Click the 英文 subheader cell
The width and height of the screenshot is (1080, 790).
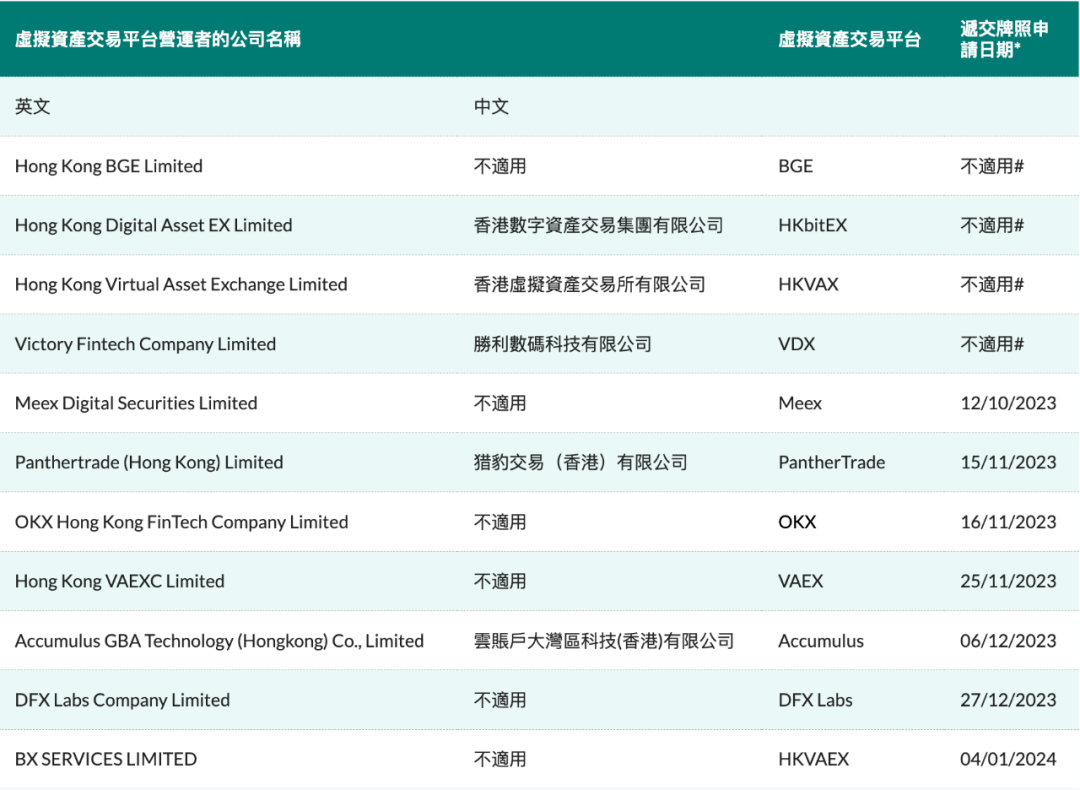32,106
